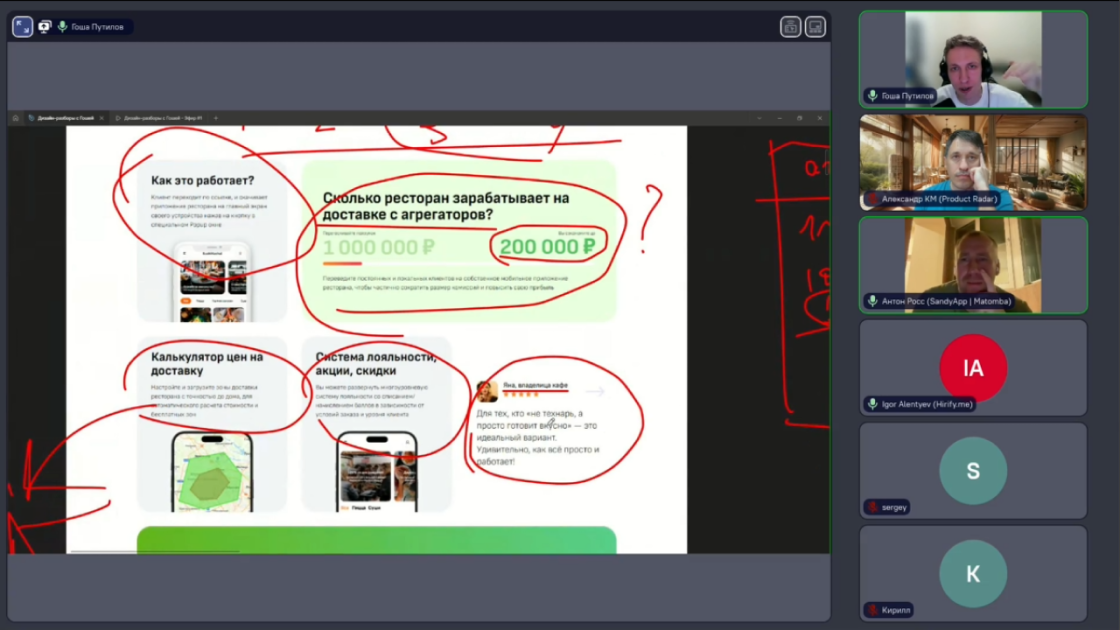Close the first Дизайн-разборы tab
The width and height of the screenshot is (1120, 630).
101,118
